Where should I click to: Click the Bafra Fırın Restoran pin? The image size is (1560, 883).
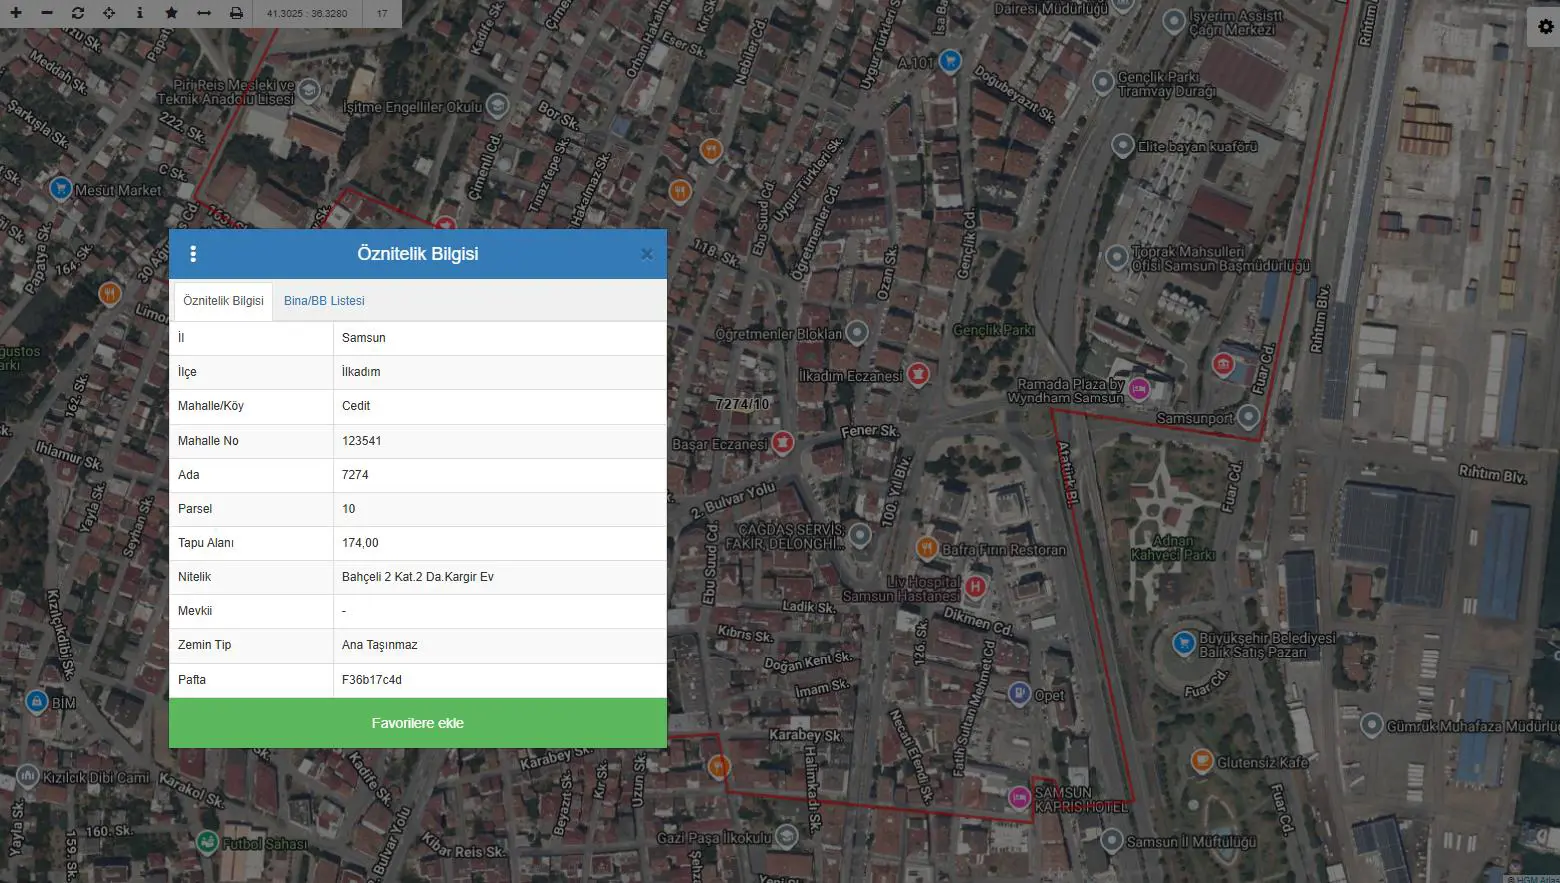[x=927, y=547]
